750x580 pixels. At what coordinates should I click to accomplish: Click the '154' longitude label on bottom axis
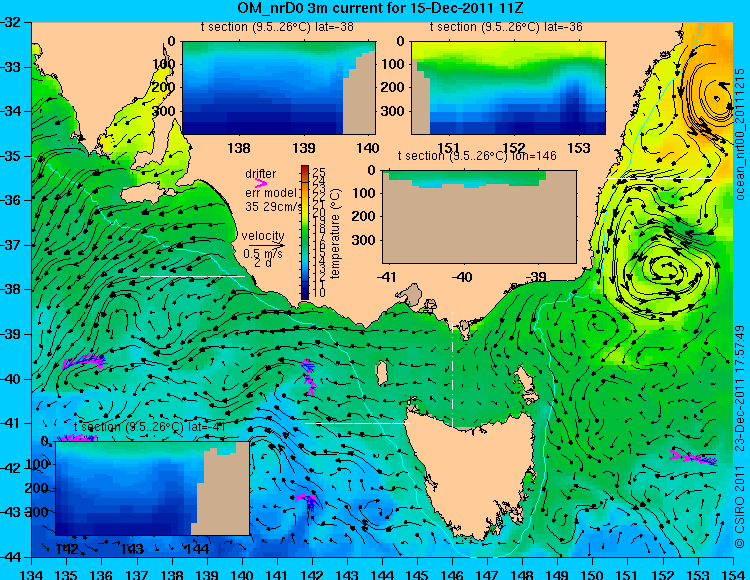(x=732, y=574)
